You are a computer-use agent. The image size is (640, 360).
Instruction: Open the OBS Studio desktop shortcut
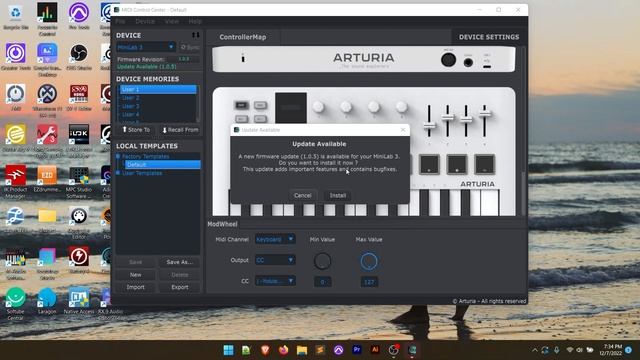[79, 56]
